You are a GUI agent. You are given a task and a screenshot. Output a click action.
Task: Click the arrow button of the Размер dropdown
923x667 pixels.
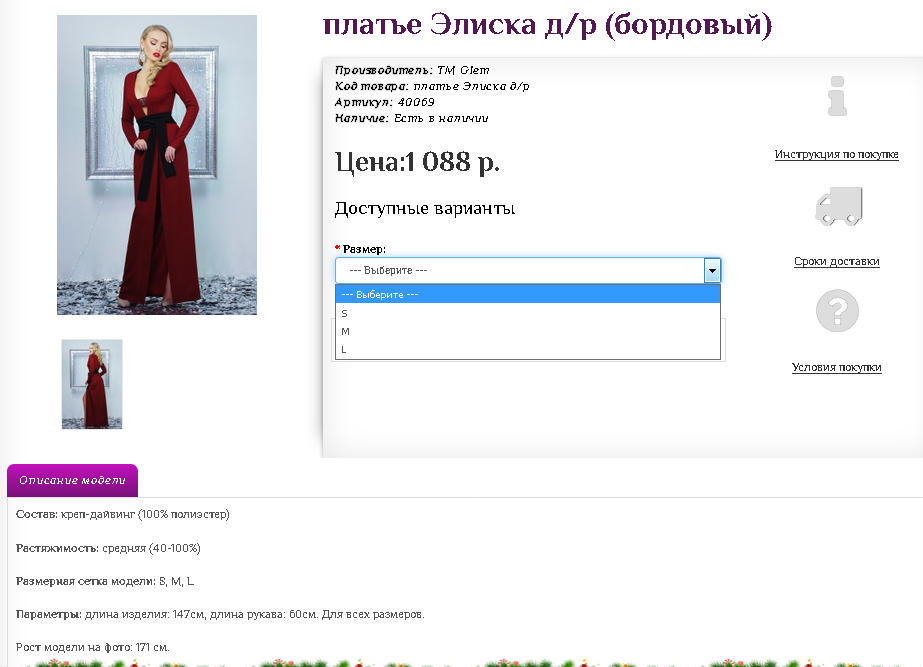pyautogui.click(x=711, y=270)
